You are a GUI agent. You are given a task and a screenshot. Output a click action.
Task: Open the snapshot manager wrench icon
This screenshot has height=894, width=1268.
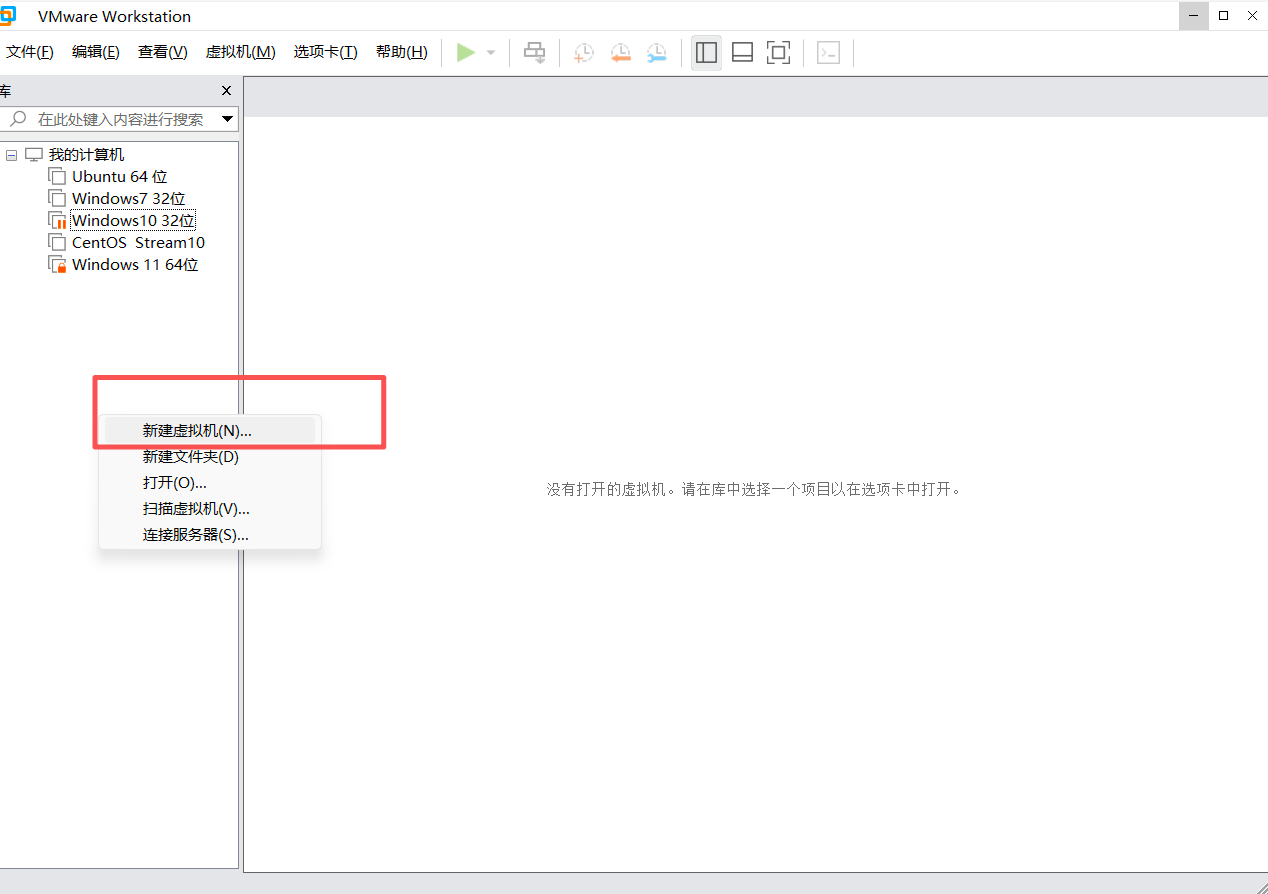tap(656, 53)
